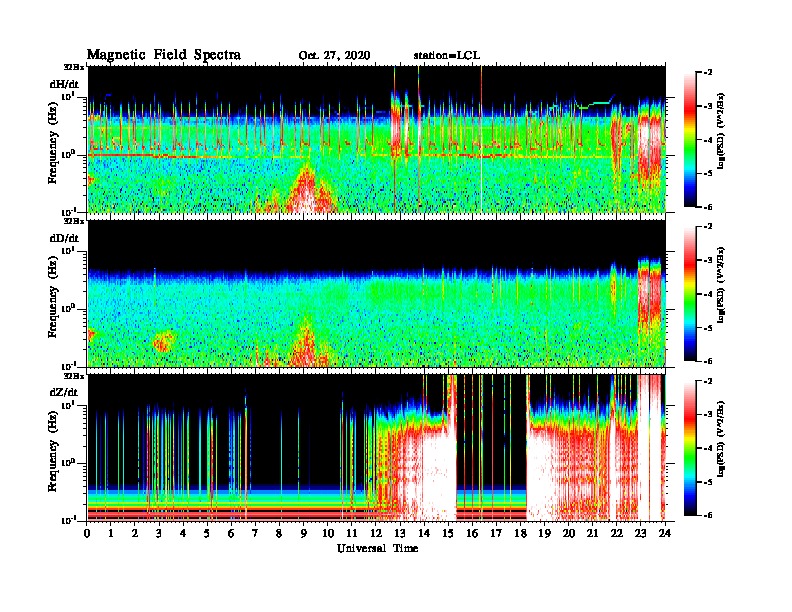Click hour 12 on the time axis
The height and width of the screenshot is (612, 792).
pos(376,533)
